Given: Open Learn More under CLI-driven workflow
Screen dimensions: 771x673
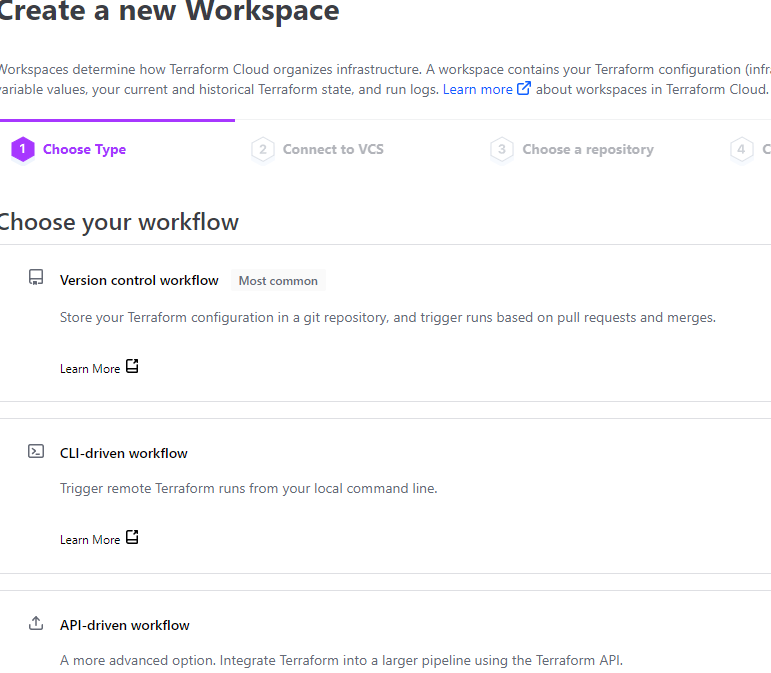Looking at the screenshot, I should pyautogui.click(x=90, y=540).
